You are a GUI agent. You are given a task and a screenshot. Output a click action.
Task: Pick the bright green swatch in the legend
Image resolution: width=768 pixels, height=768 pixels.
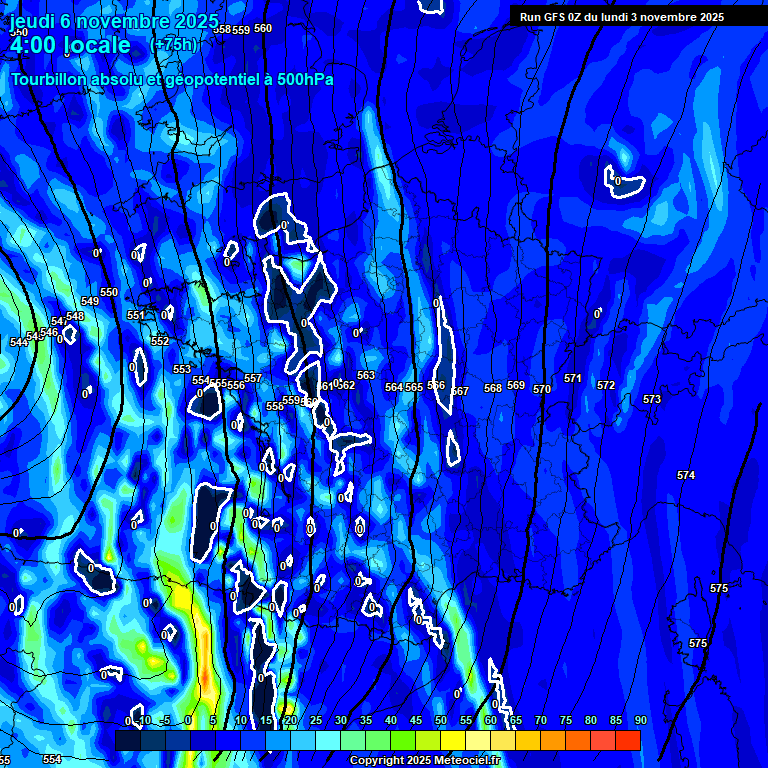click(402, 740)
